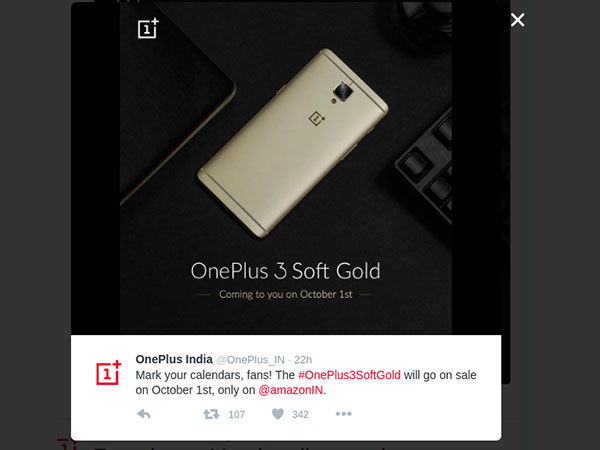600x450 pixels.
Task: Click the "Coming to you on October 1st" caption
Action: pyautogui.click(x=285, y=294)
